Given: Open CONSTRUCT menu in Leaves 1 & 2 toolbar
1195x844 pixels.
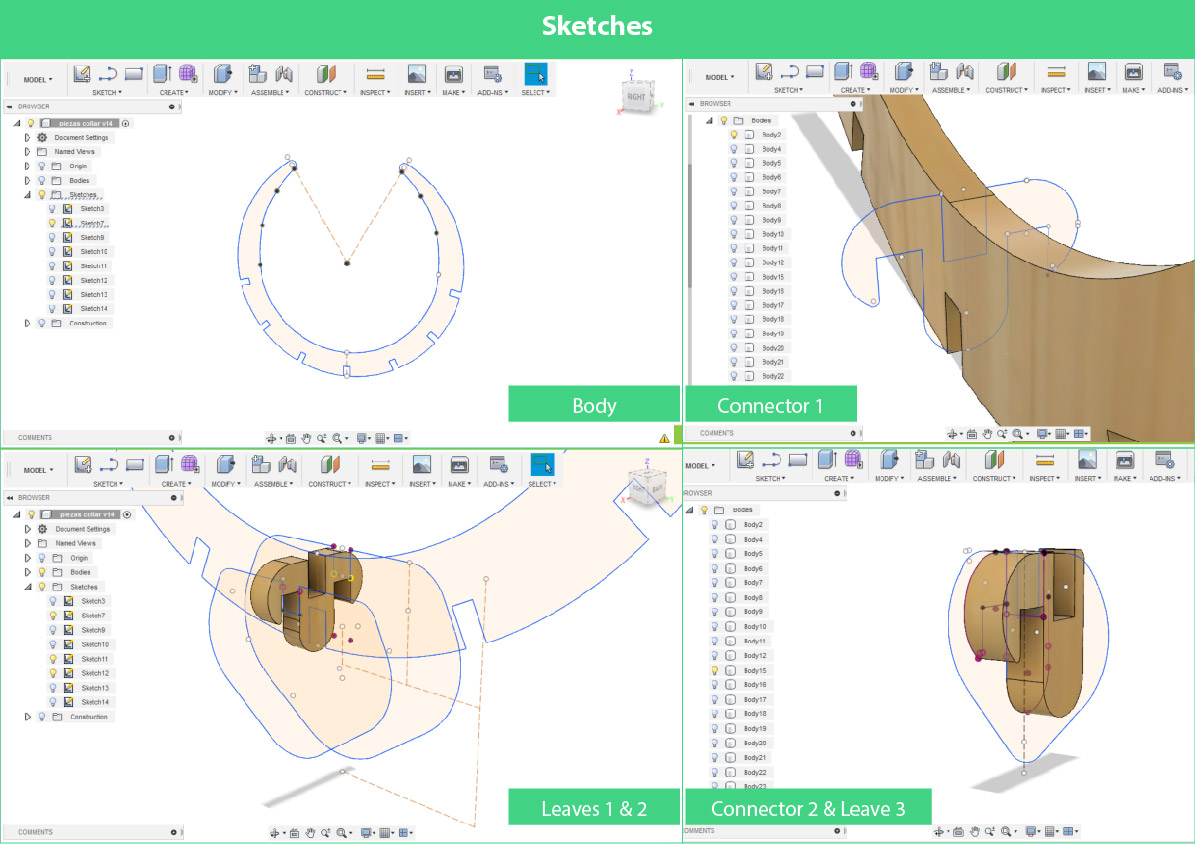Looking at the screenshot, I should pos(329,484).
